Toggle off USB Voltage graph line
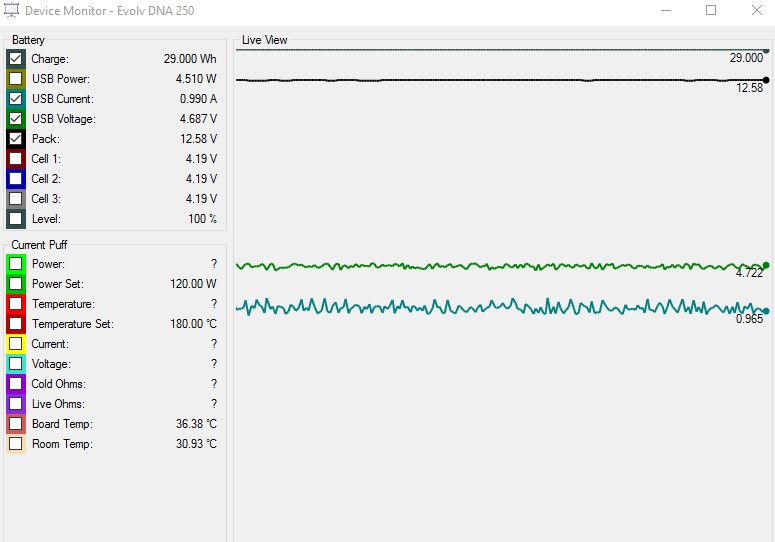The height and width of the screenshot is (542, 775). [x=16, y=119]
